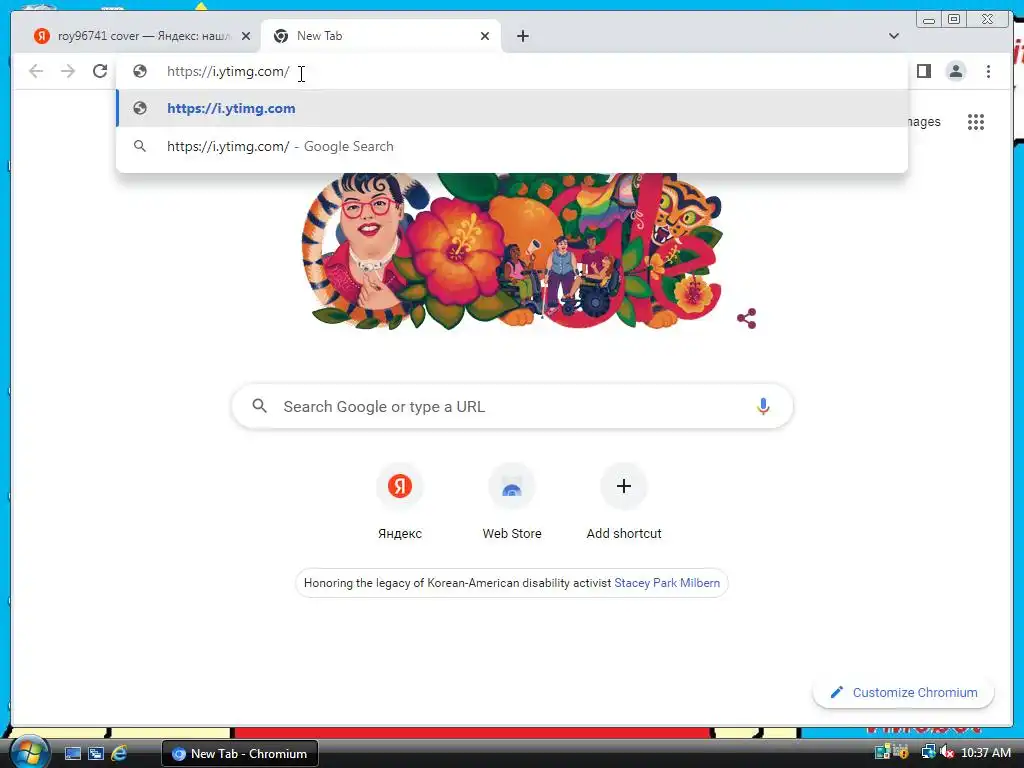Click the browser forward arrow
This screenshot has width=1024, height=768.
[x=68, y=71]
